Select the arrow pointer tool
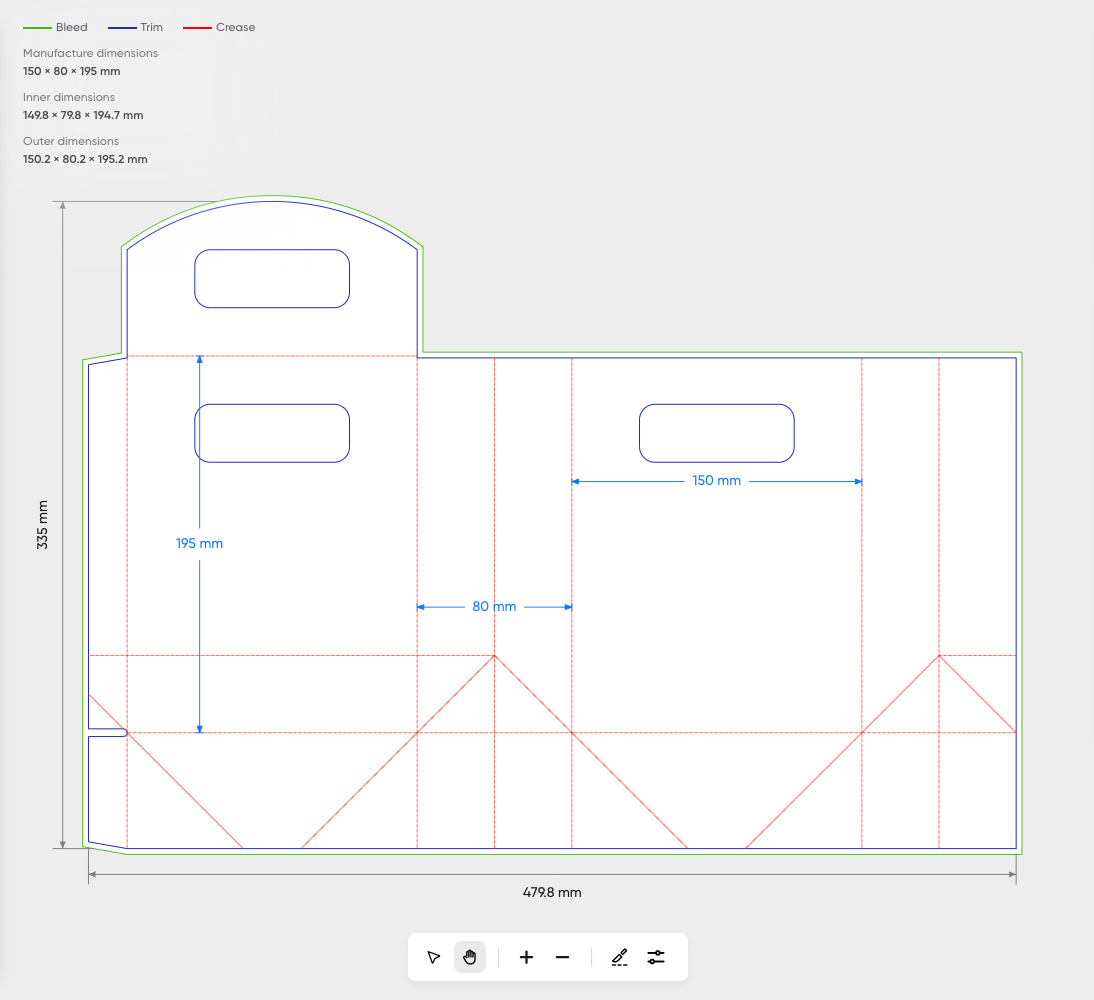1094x1000 pixels. (433, 957)
